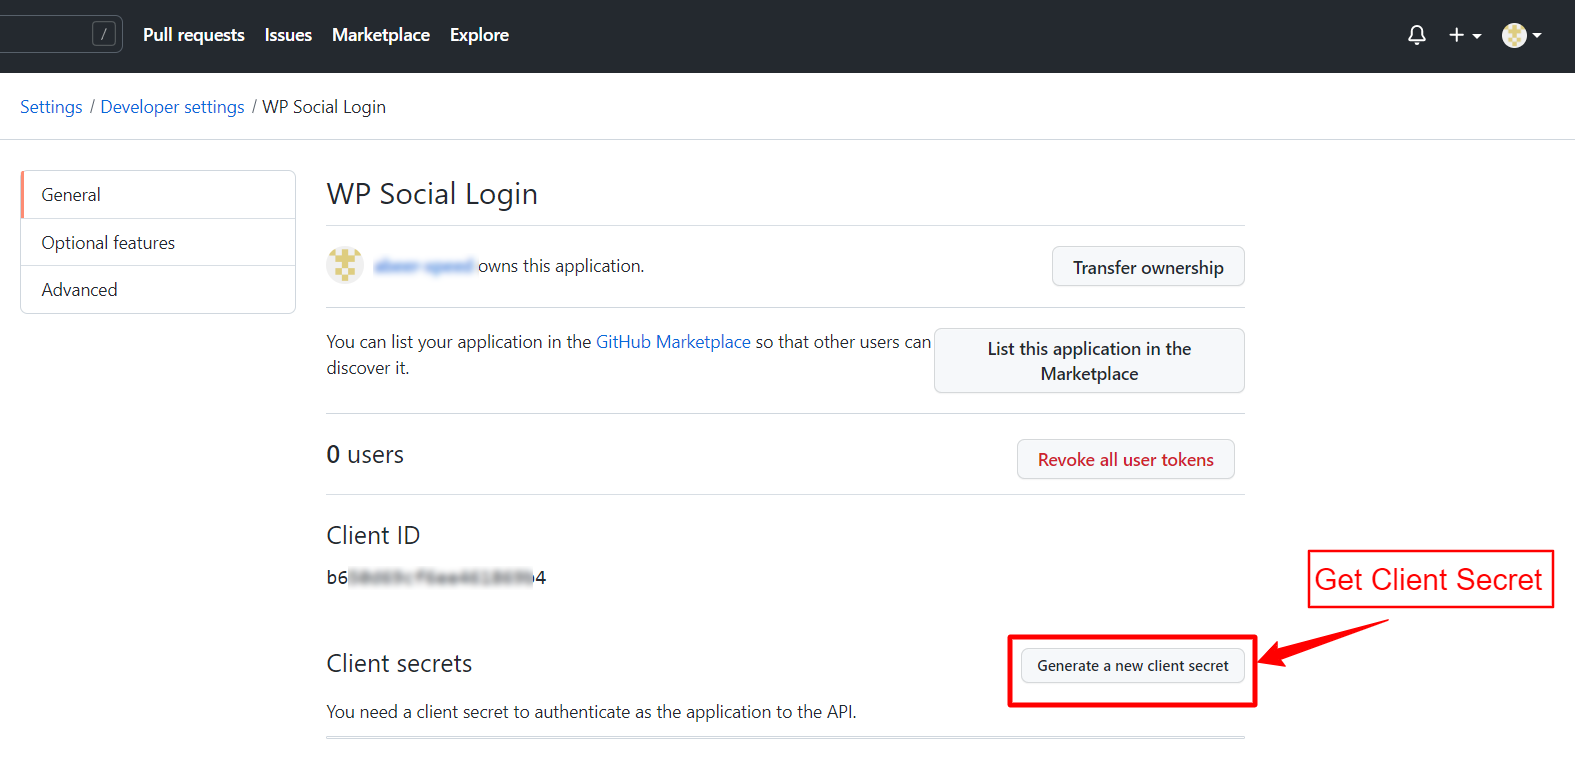Open the notifications bell icon
The image size is (1575, 778).
tap(1416, 35)
